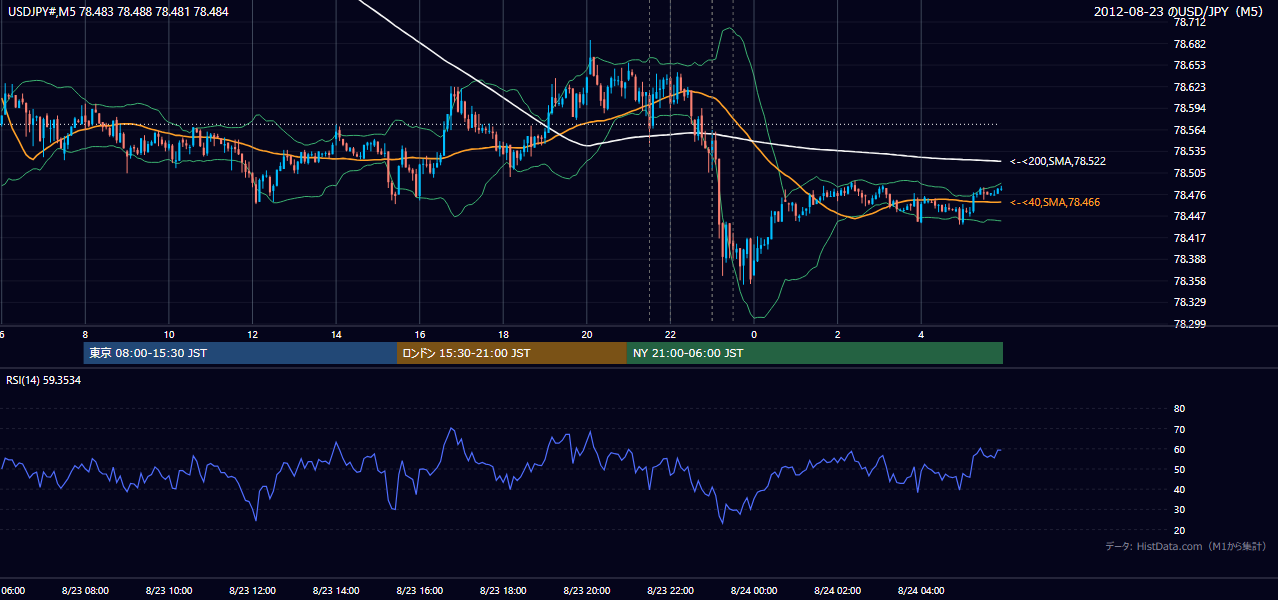The width and height of the screenshot is (1278, 600).
Task: Click price axis label 78.623
Action: (1189, 87)
